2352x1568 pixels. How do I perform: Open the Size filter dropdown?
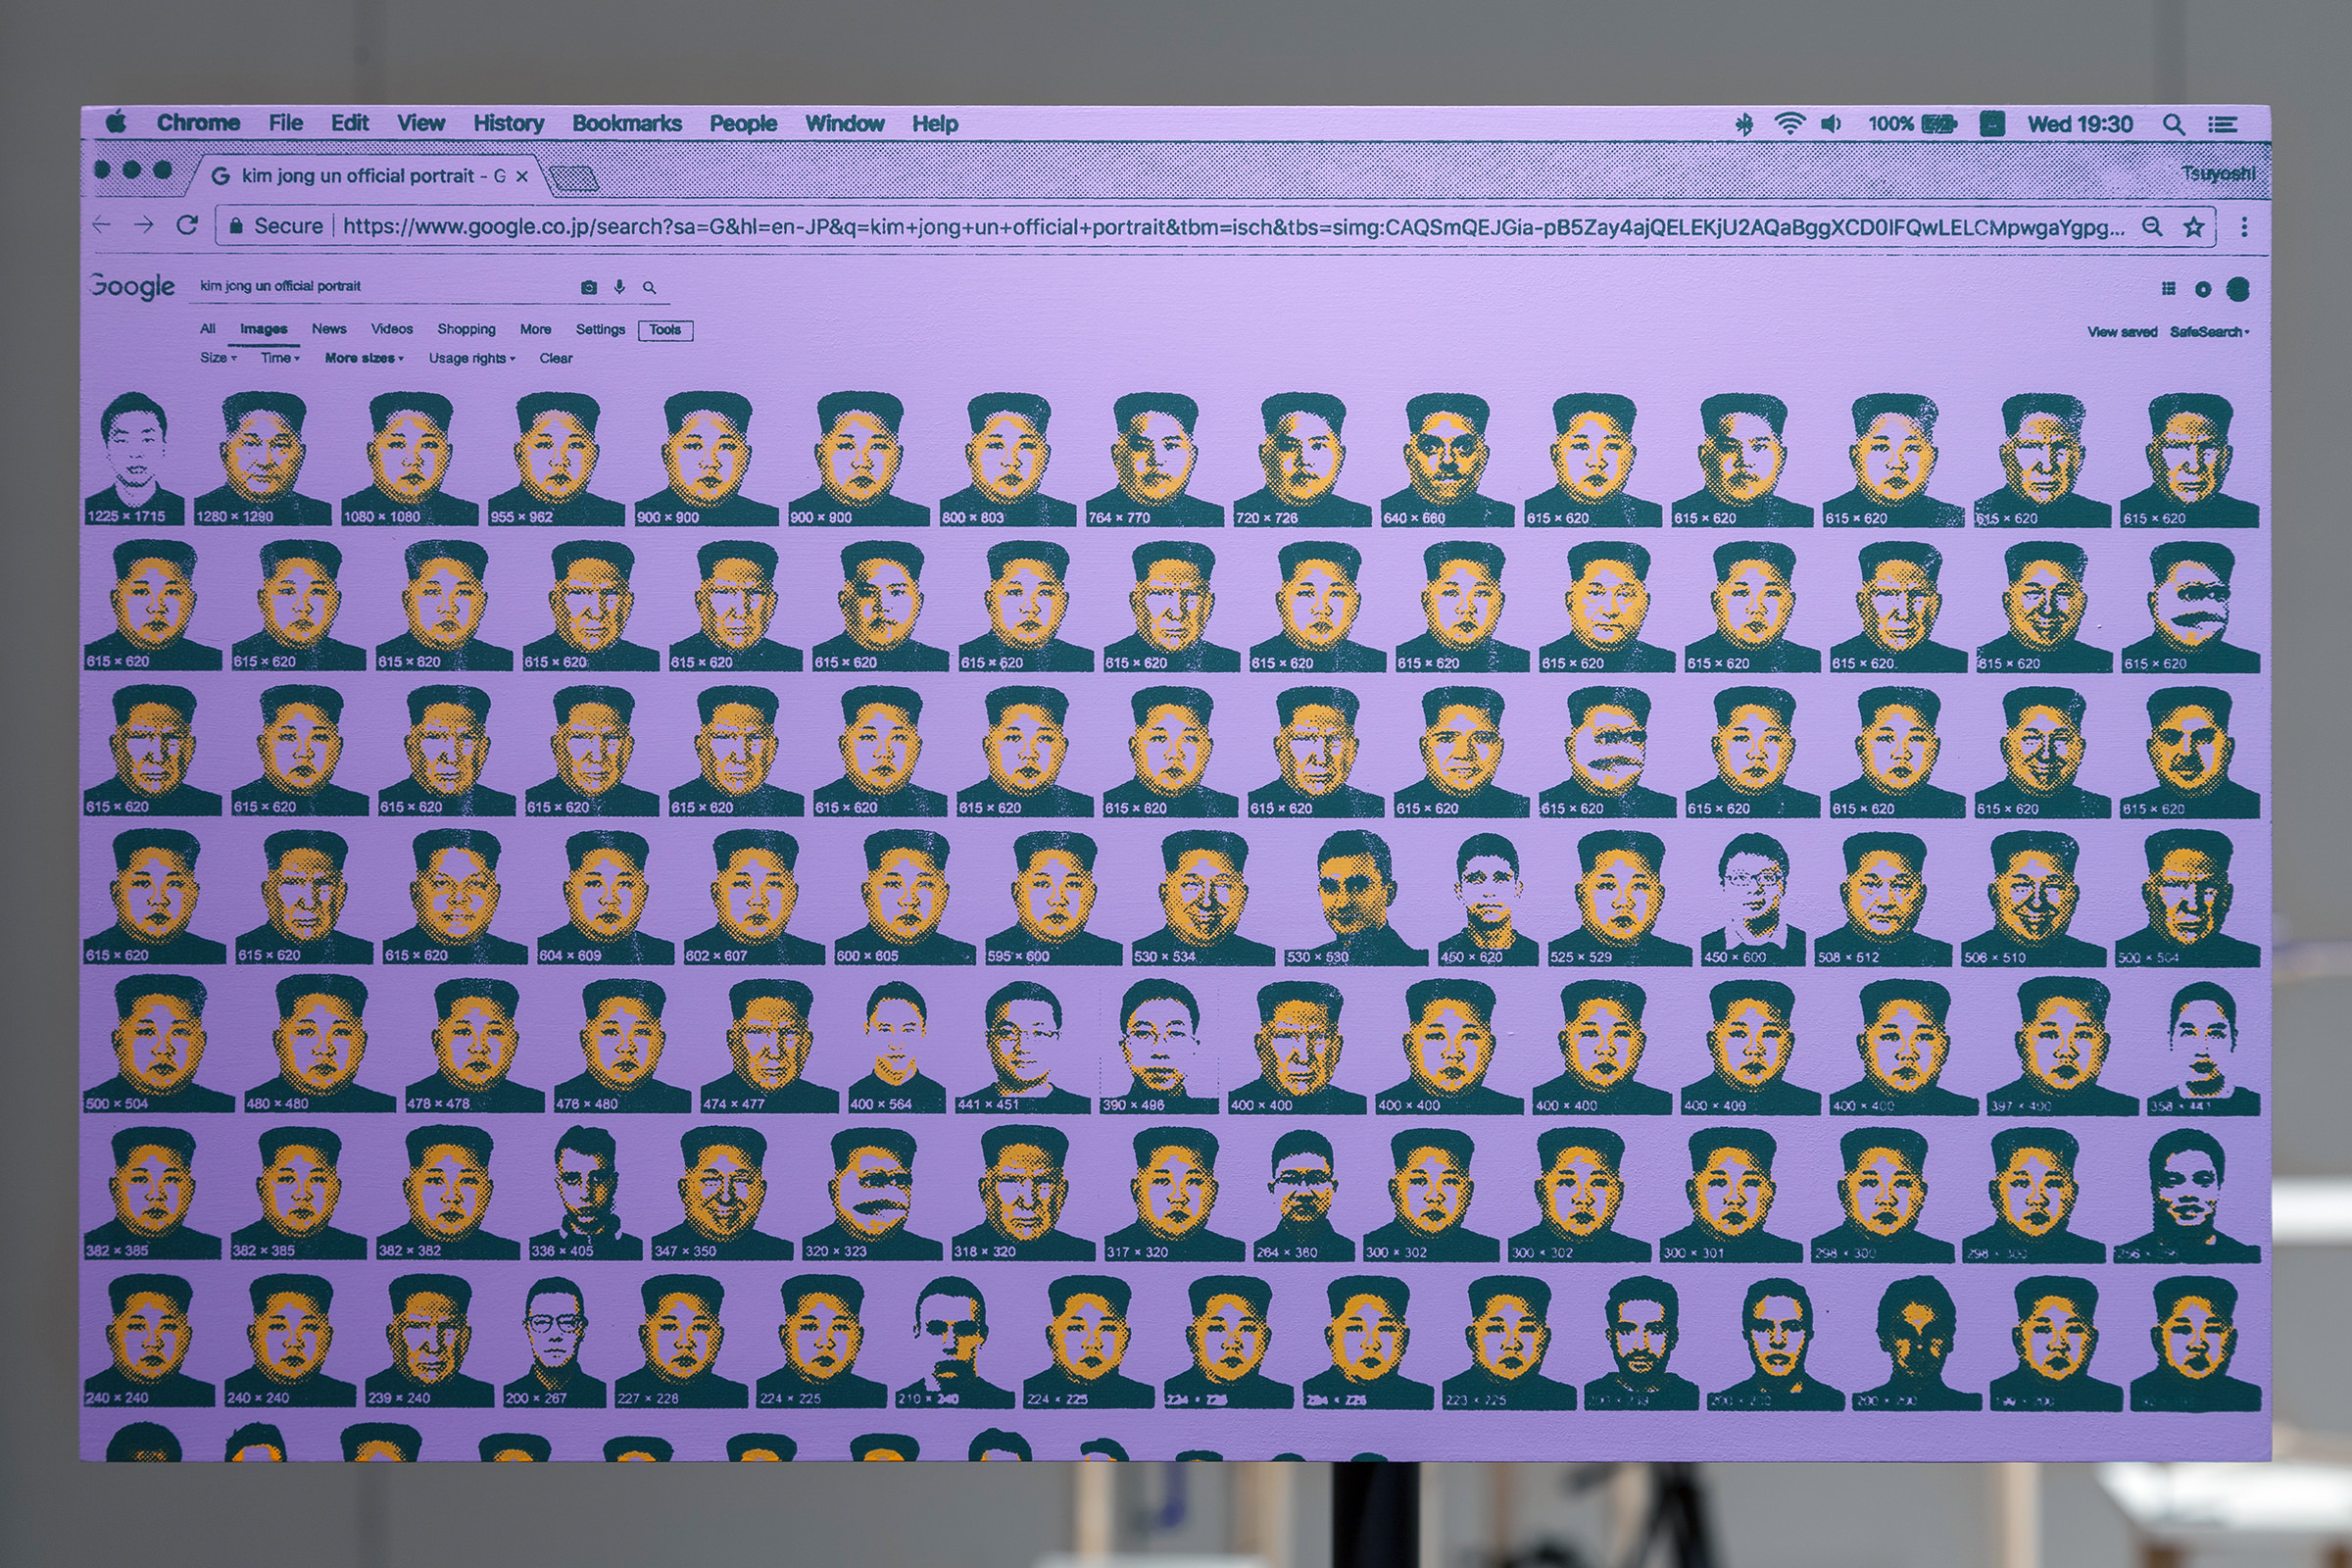[x=218, y=357]
